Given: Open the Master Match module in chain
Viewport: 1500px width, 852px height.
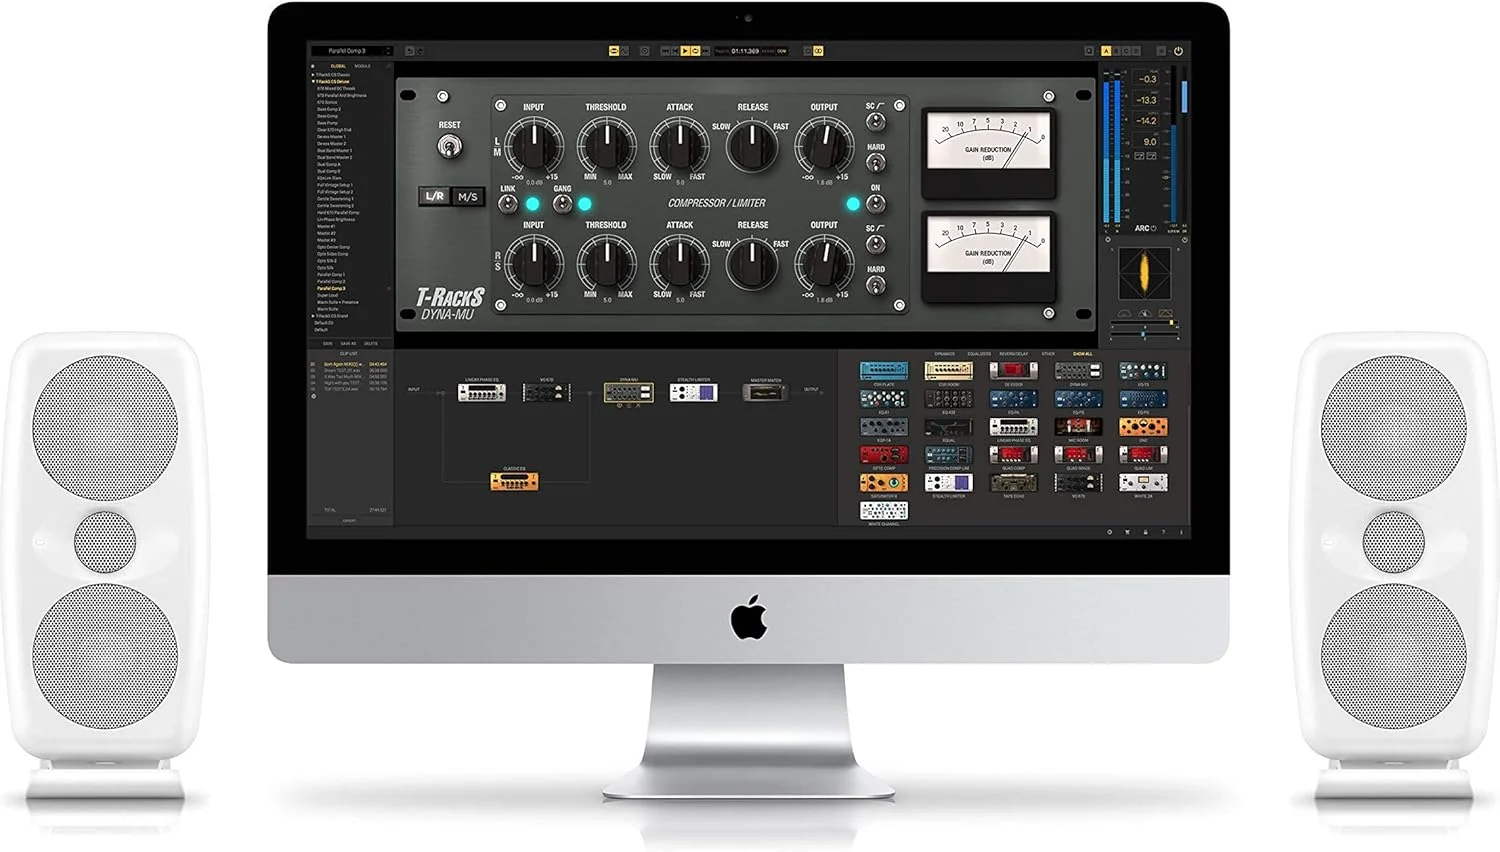Looking at the screenshot, I should click(x=765, y=393).
